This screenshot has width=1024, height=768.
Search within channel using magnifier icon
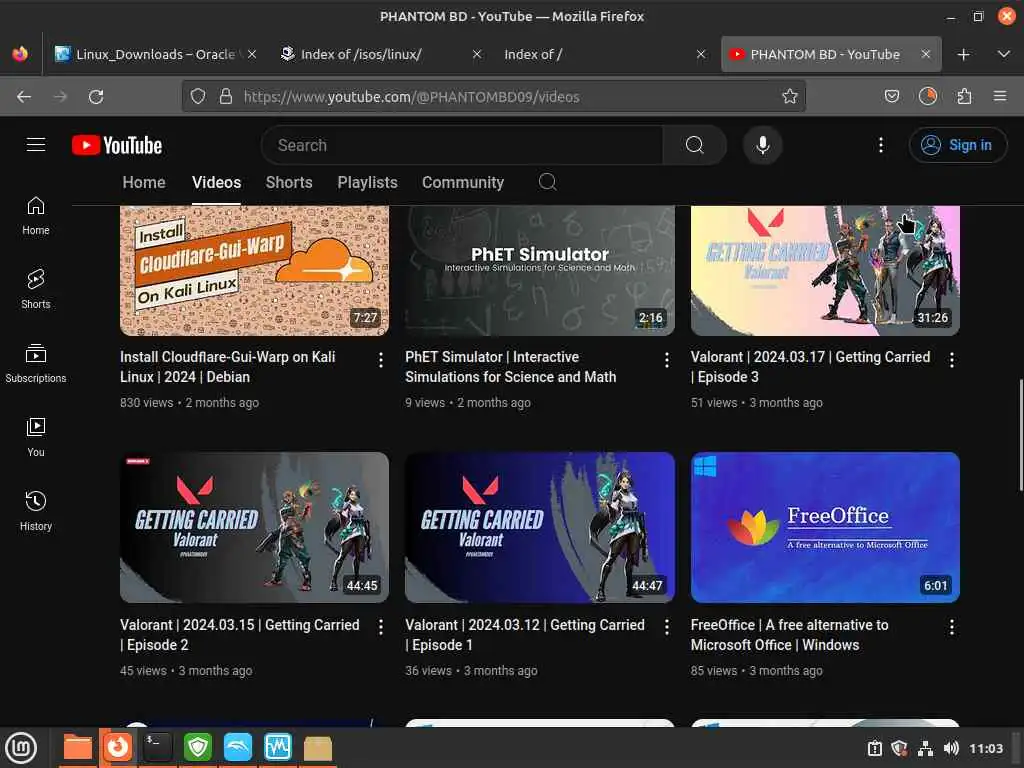click(x=547, y=182)
